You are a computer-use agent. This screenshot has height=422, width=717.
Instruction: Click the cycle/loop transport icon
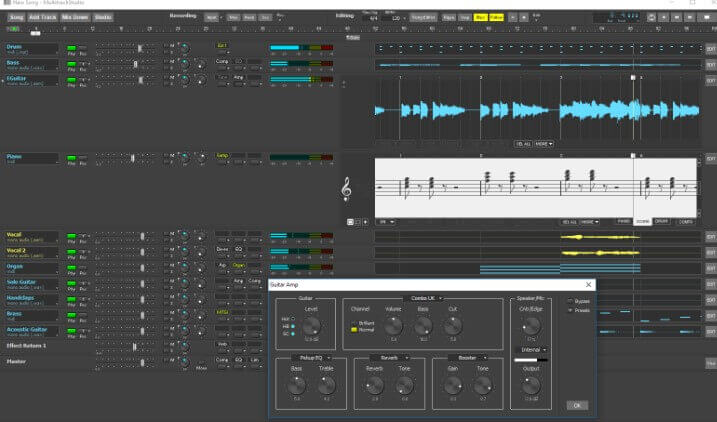651,17
